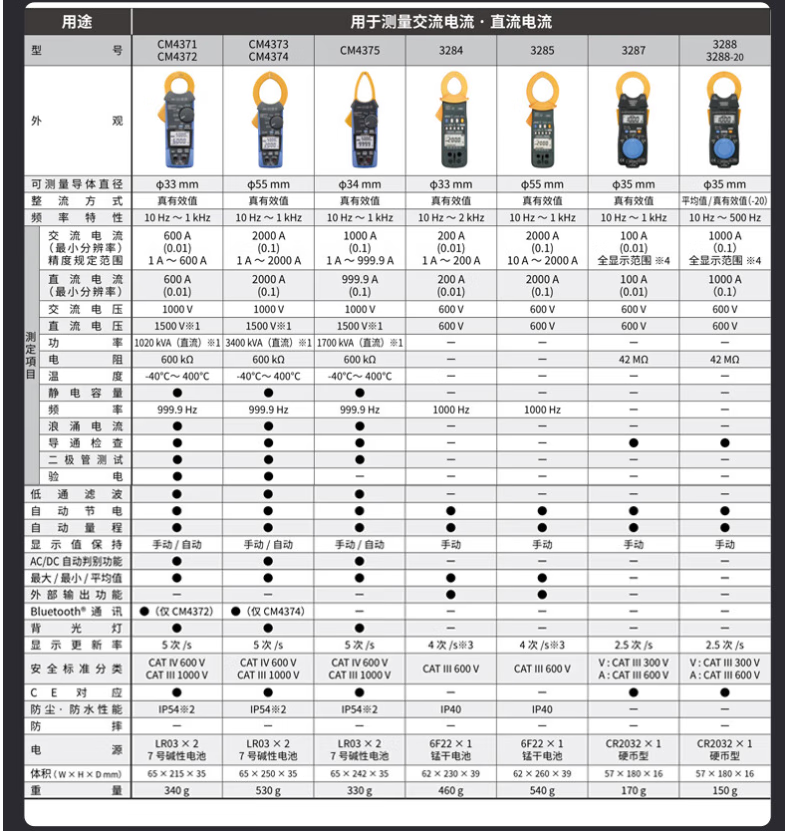Click the '手动 / 自动' cell under CM4371
Screen dimensions: 785x831
(177, 544)
